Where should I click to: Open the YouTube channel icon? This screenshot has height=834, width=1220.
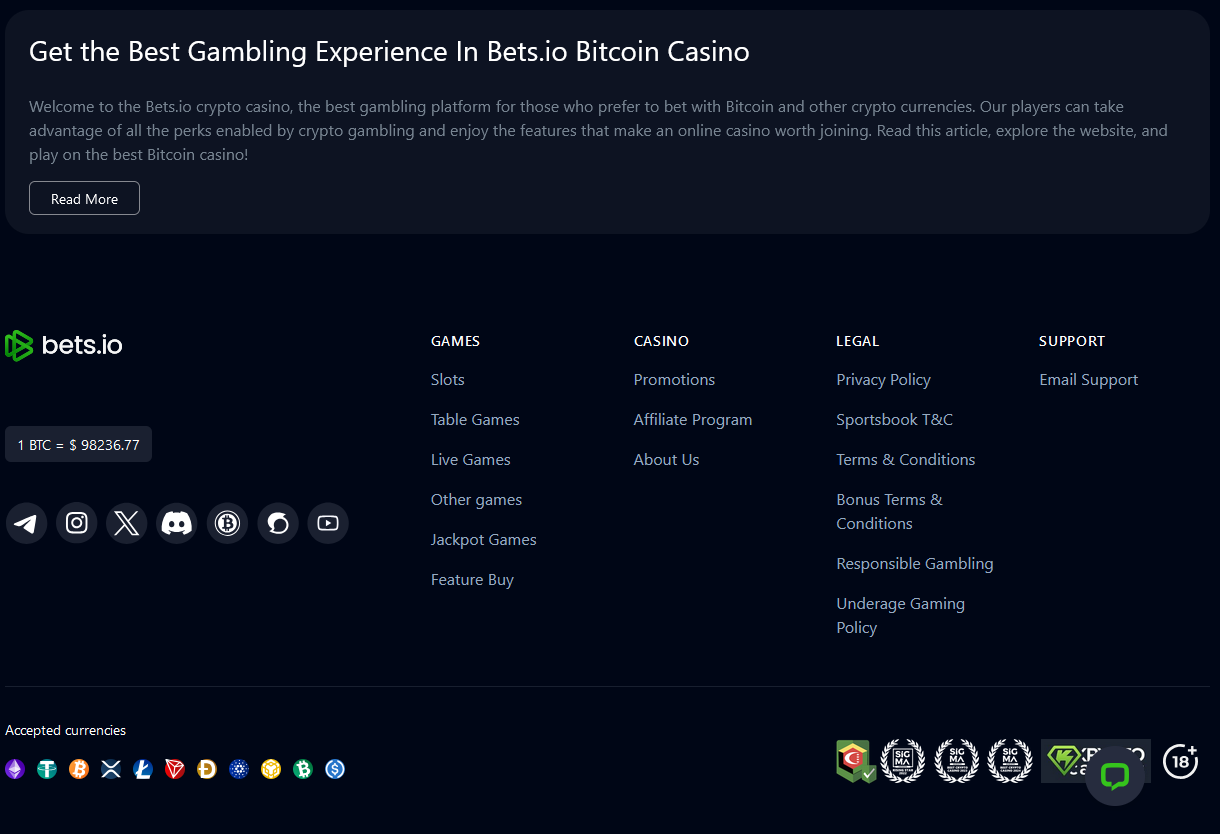[328, 523]
